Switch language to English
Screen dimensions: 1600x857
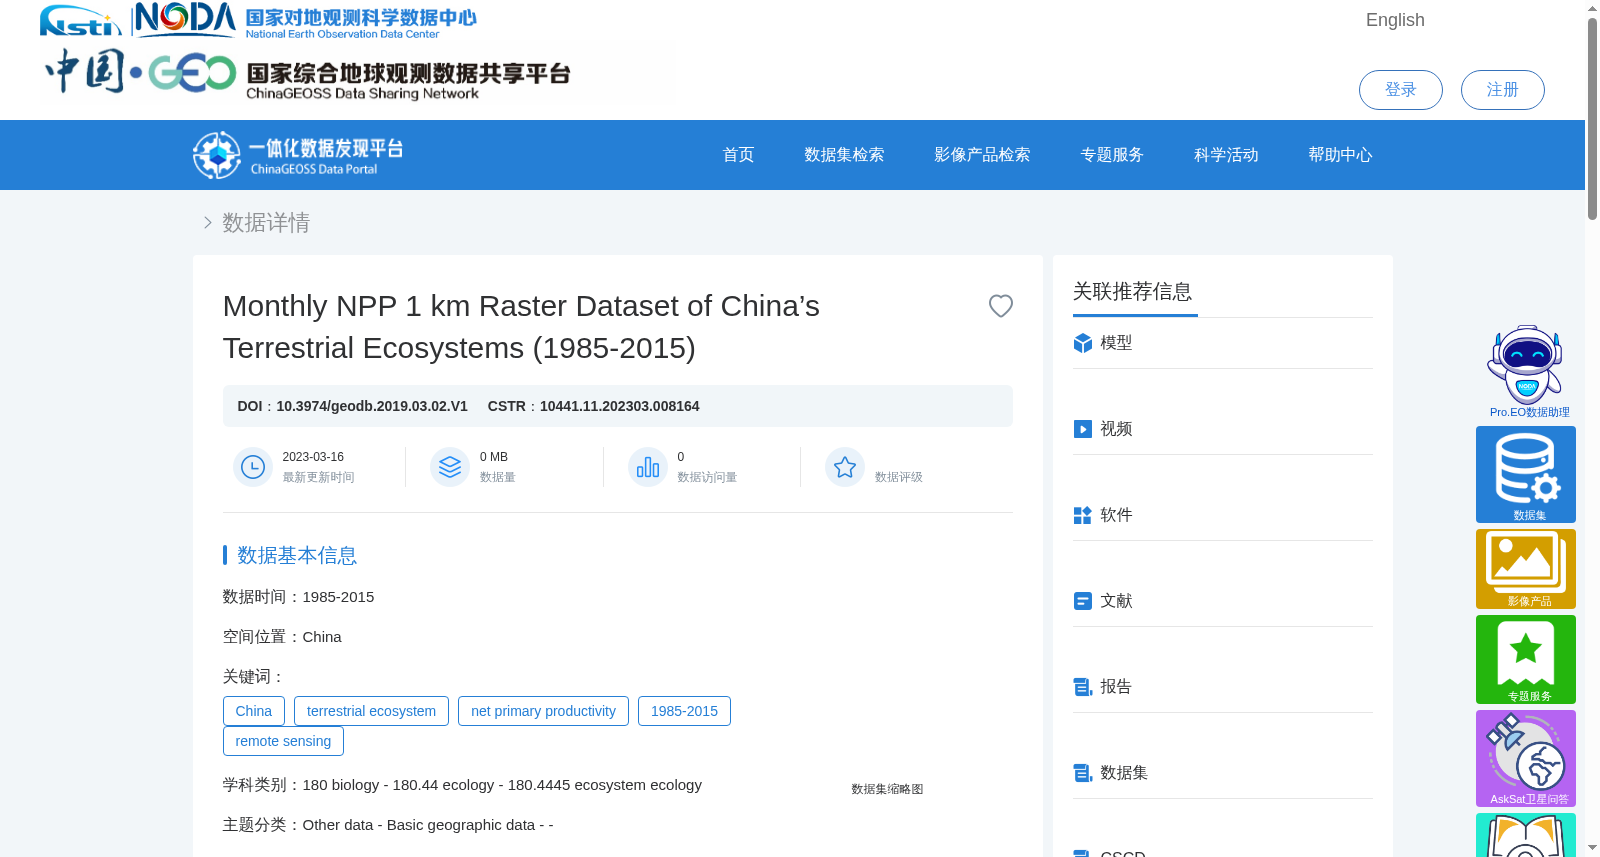tap(1395, 20)
